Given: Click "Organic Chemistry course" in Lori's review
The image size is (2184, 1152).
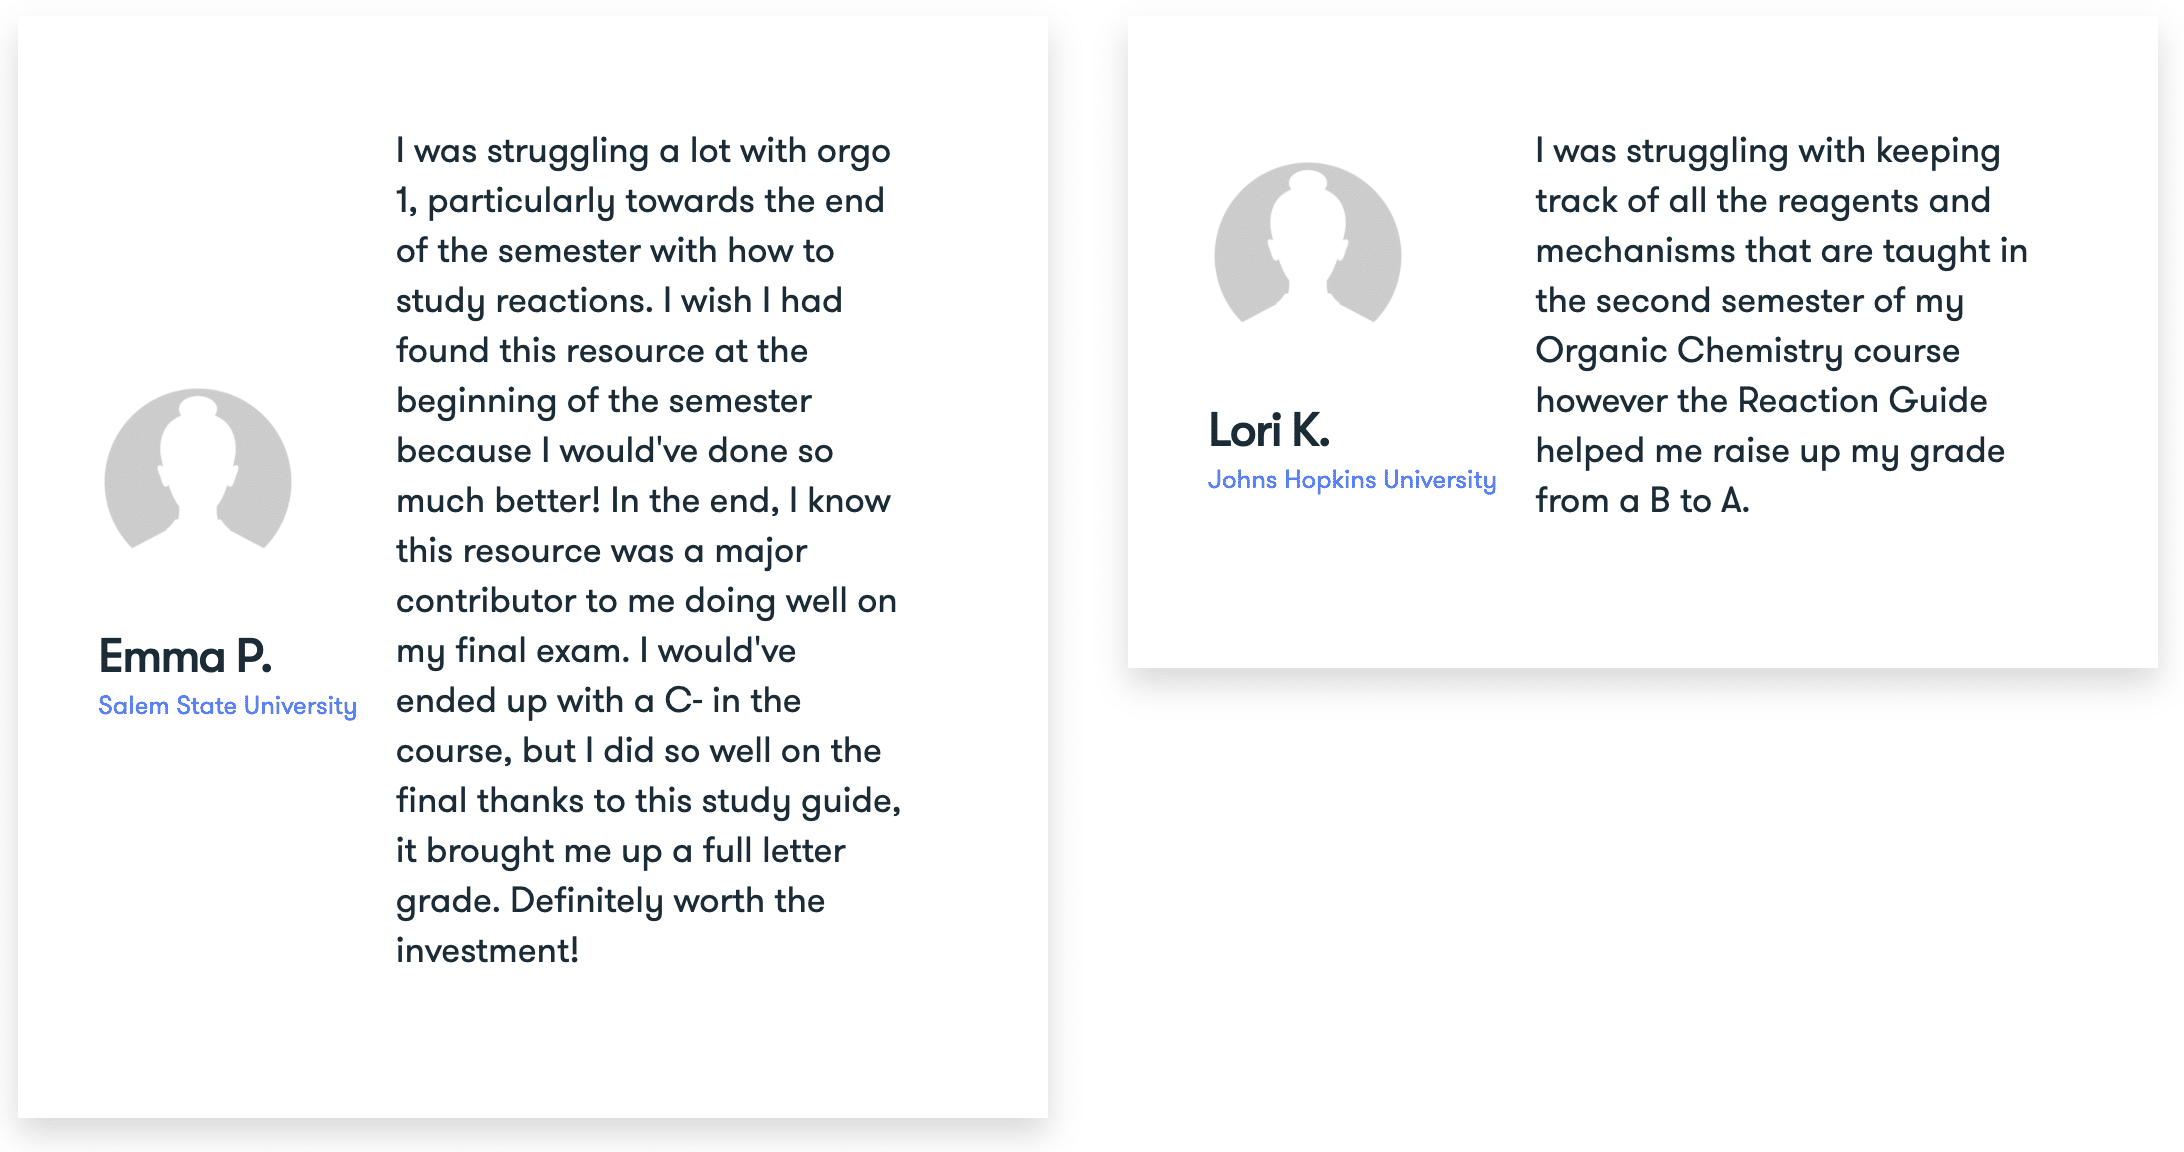Looking at the screenshot, I should (x=1747, y=351).
